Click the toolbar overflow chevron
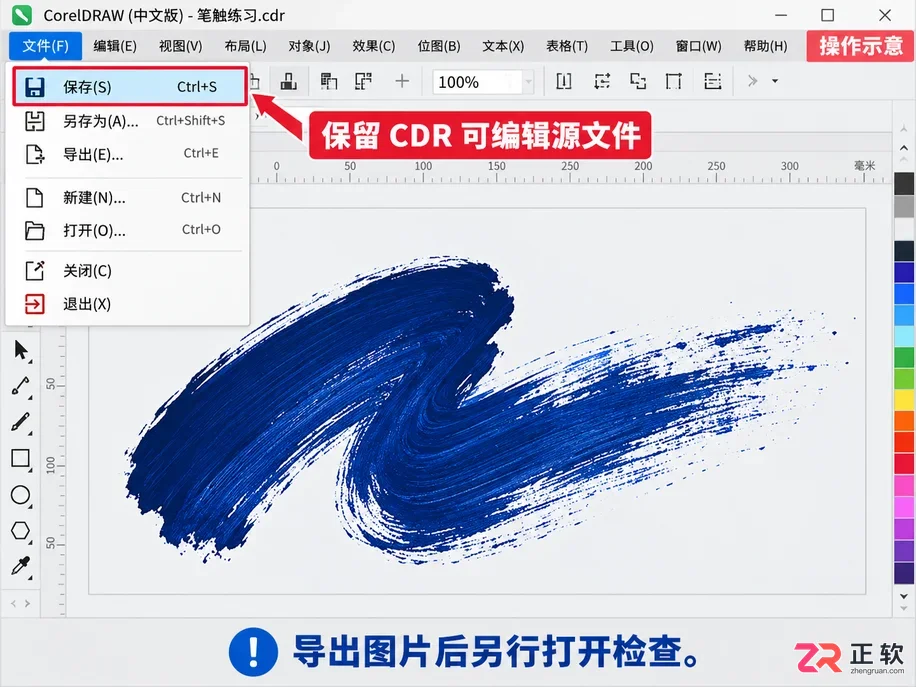 (x=752, y=81)
